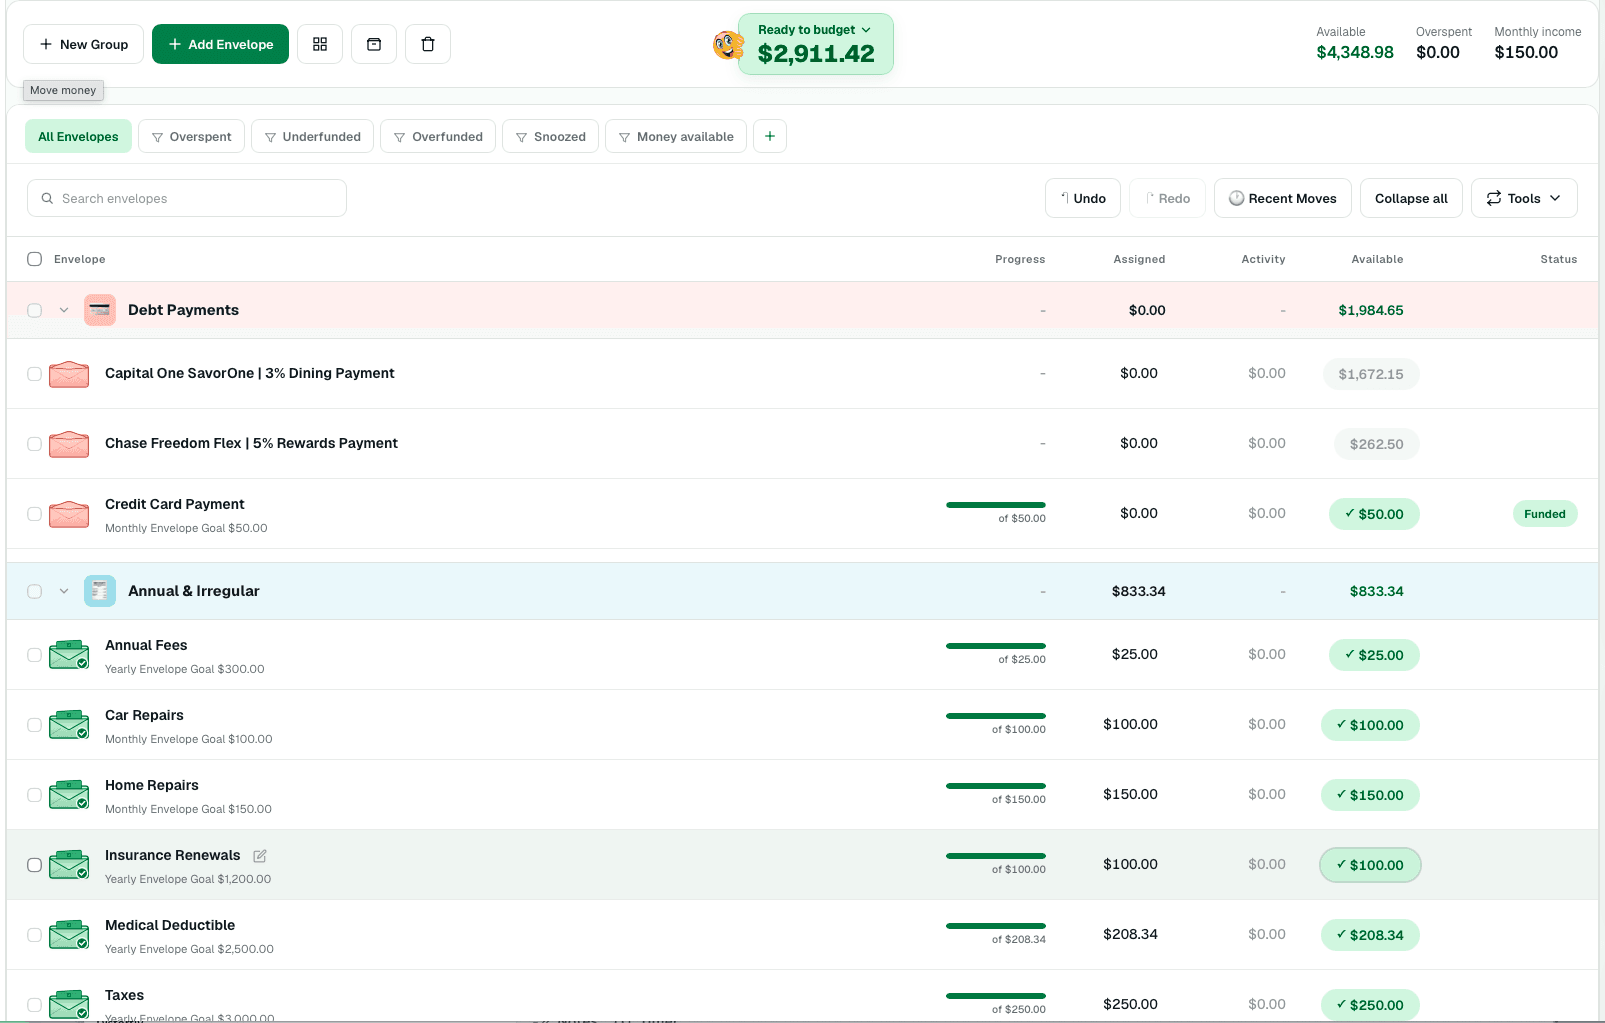
Task: Open Chase Freedom Flex $262.50 available pill
Action: (1376, 444)
